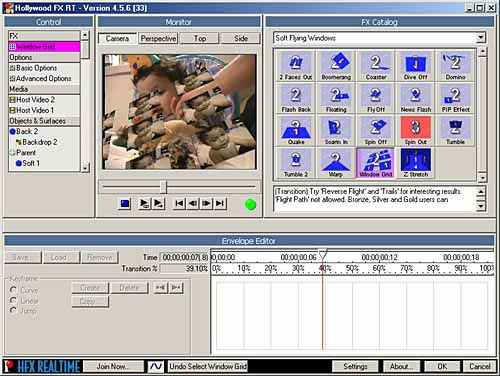
Task: Click the Time code input field
Action: point(184,257)
